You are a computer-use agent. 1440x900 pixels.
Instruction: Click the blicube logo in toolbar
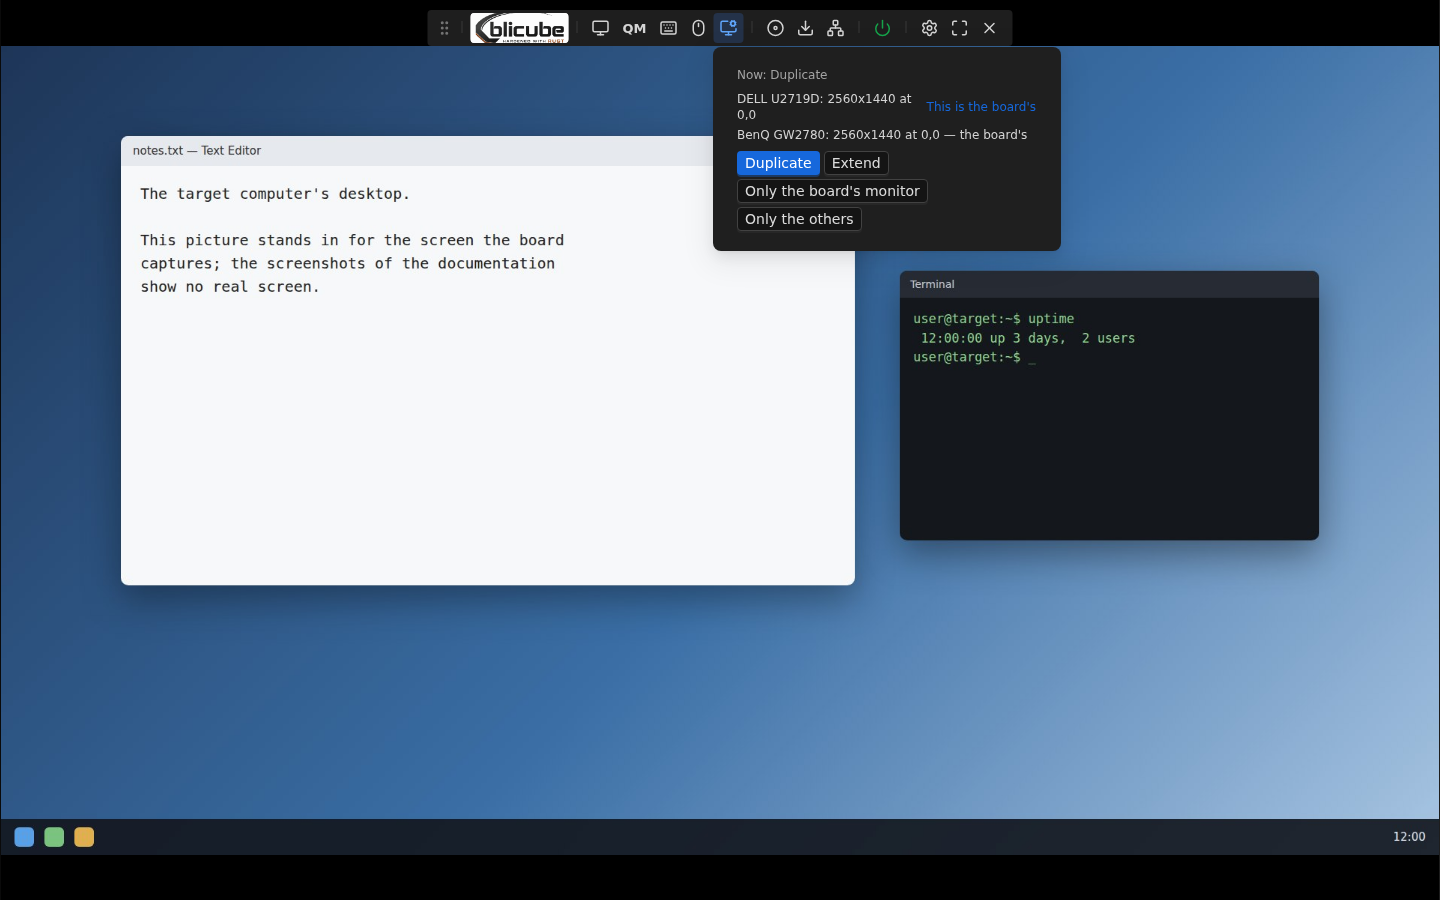click(520, 28)
